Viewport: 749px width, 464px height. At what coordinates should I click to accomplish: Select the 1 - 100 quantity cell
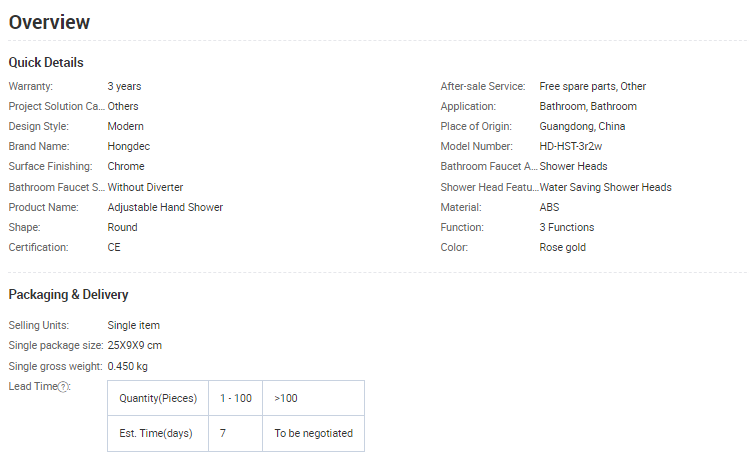point(235,398)
